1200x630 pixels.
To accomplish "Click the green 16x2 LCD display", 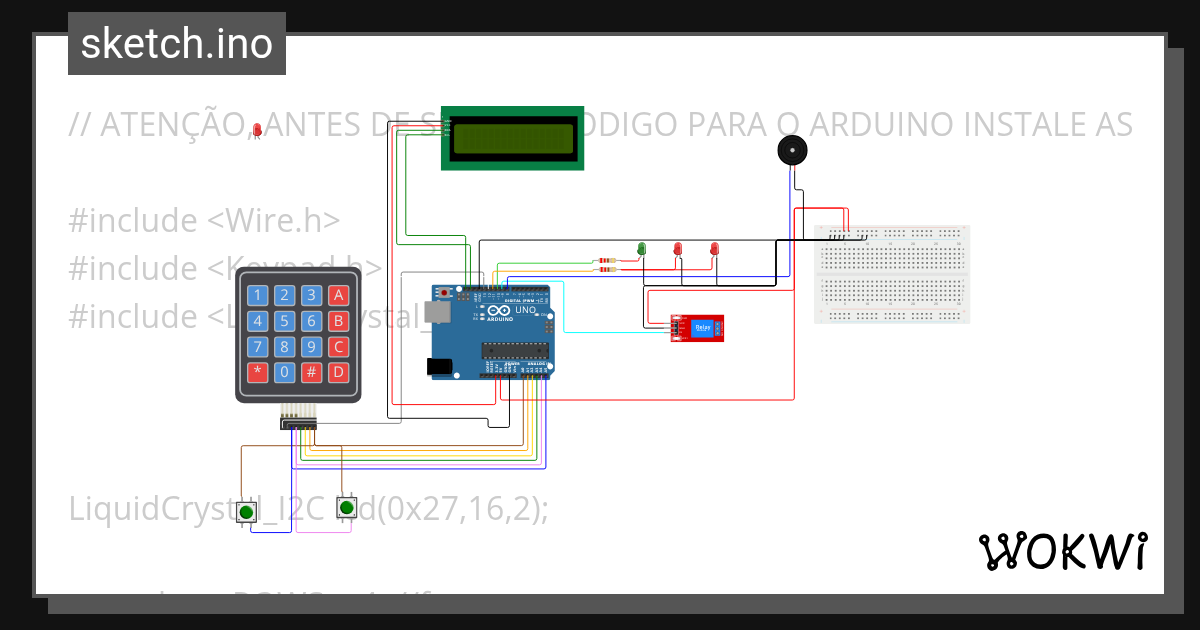I will [x=512, y=137].
